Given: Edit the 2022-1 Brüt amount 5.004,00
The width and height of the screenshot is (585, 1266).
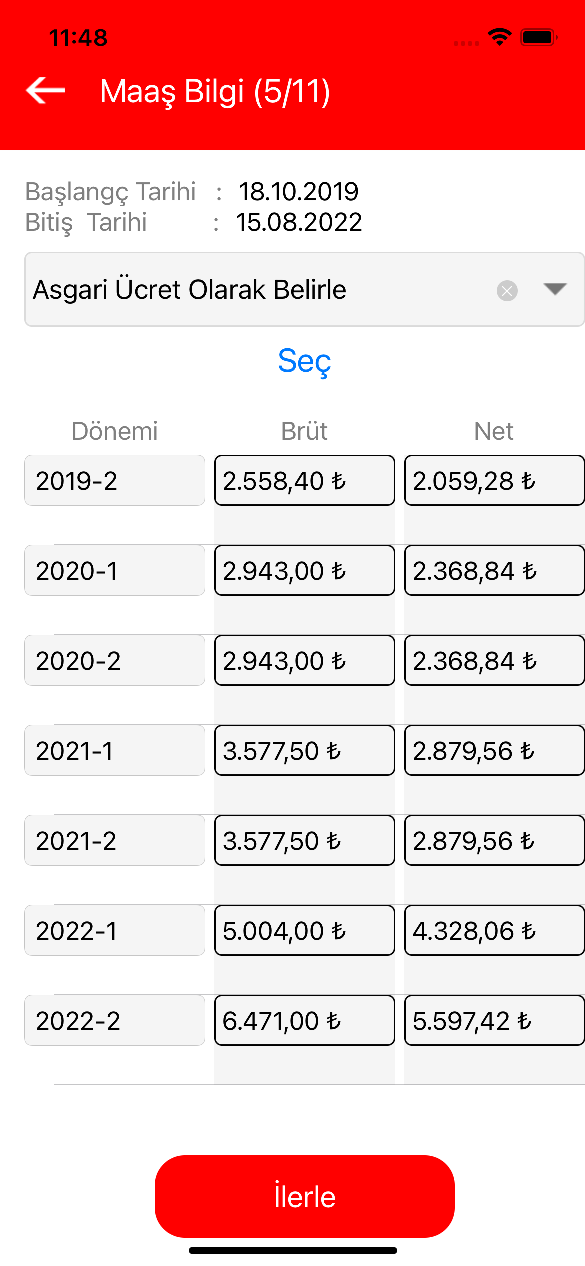Looking at the screenshot, I should [x=304, y=931].
